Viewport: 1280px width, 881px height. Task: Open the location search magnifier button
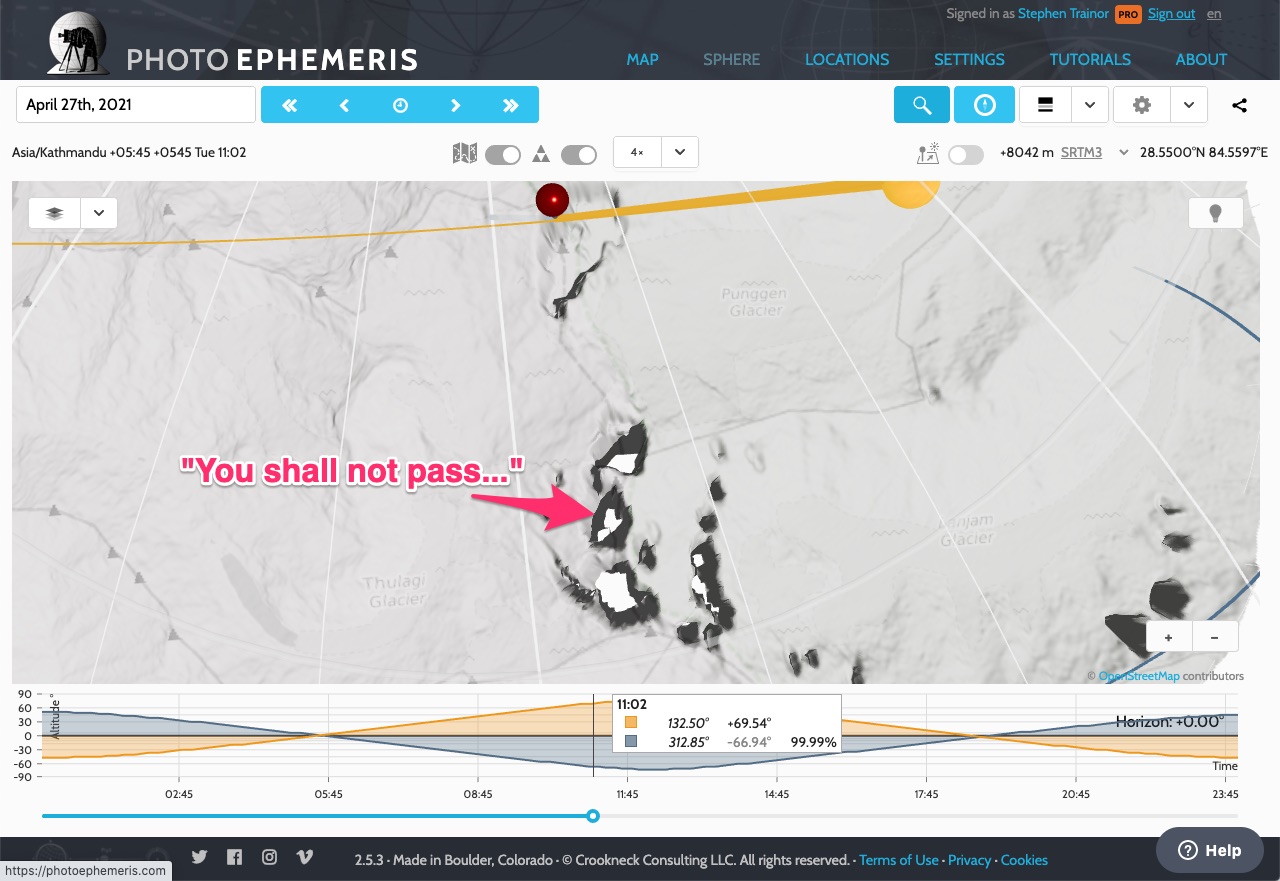tap(921, 105)
